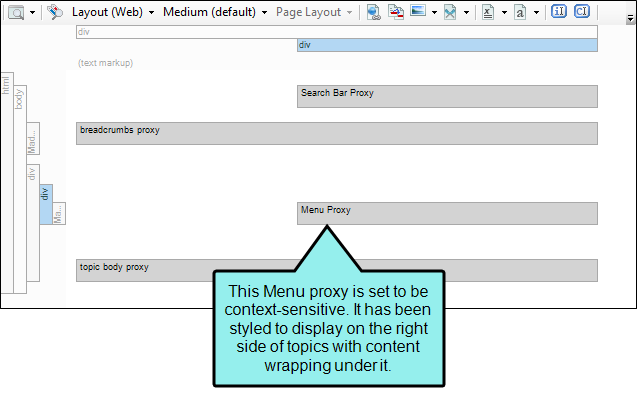The image size is (637, 396).
Task: Click the insert image icon
Action: (x=418, y=11)
